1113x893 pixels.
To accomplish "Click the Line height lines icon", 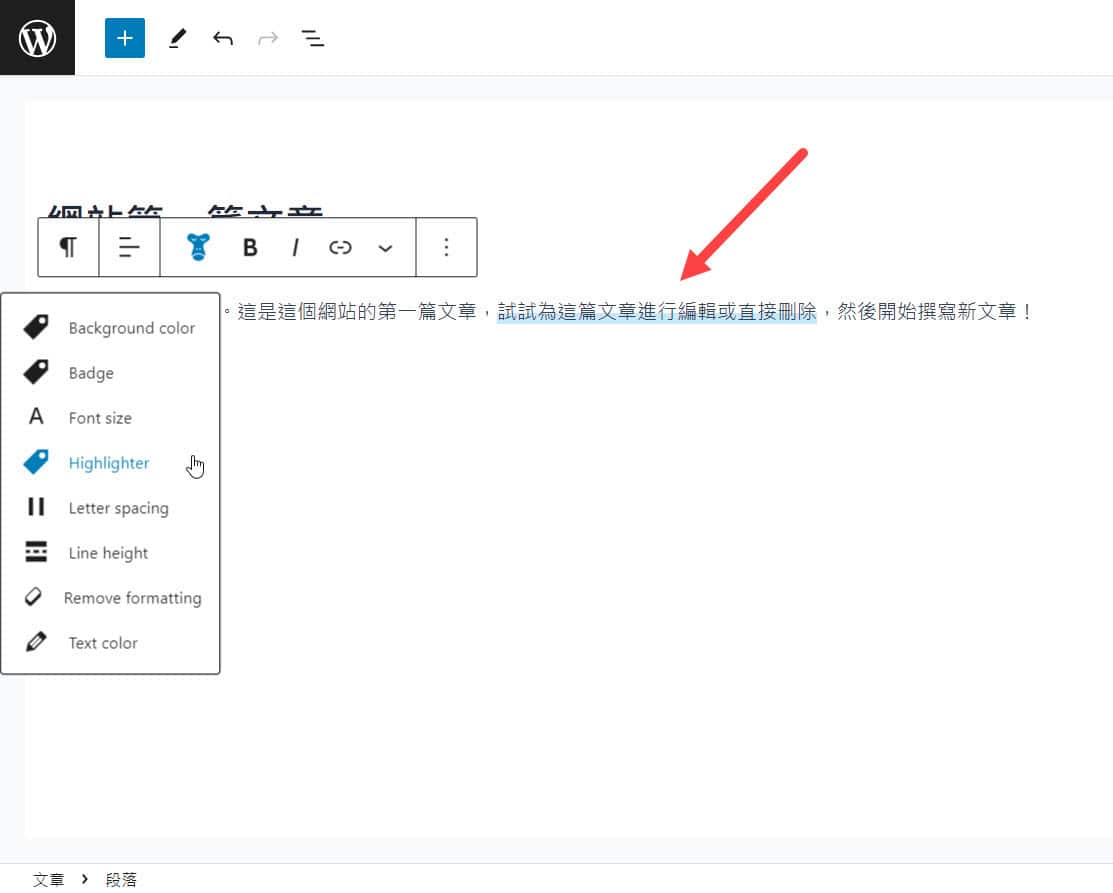I will 35,552.
